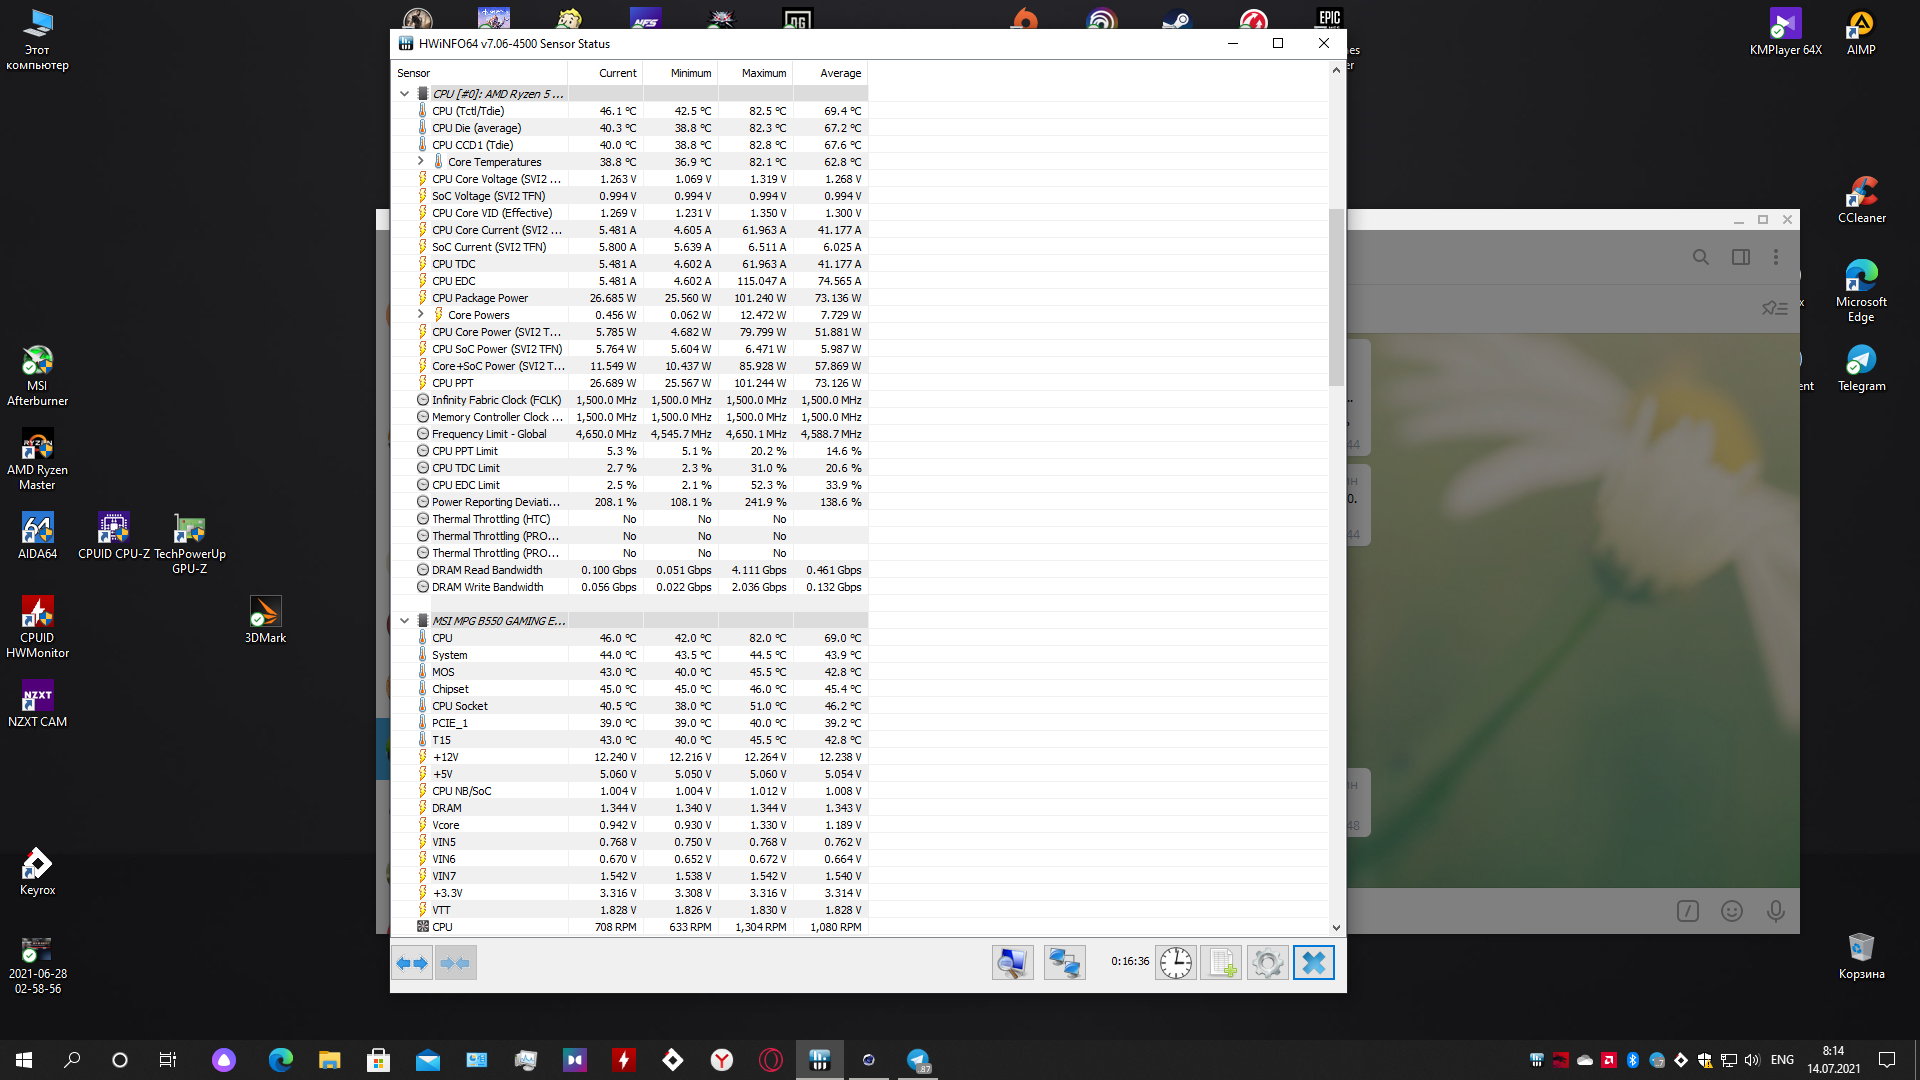This screenshot has height=1080, width=1920.
Task: Click the shrink view arrows button
Action: [x=455, y=963]
